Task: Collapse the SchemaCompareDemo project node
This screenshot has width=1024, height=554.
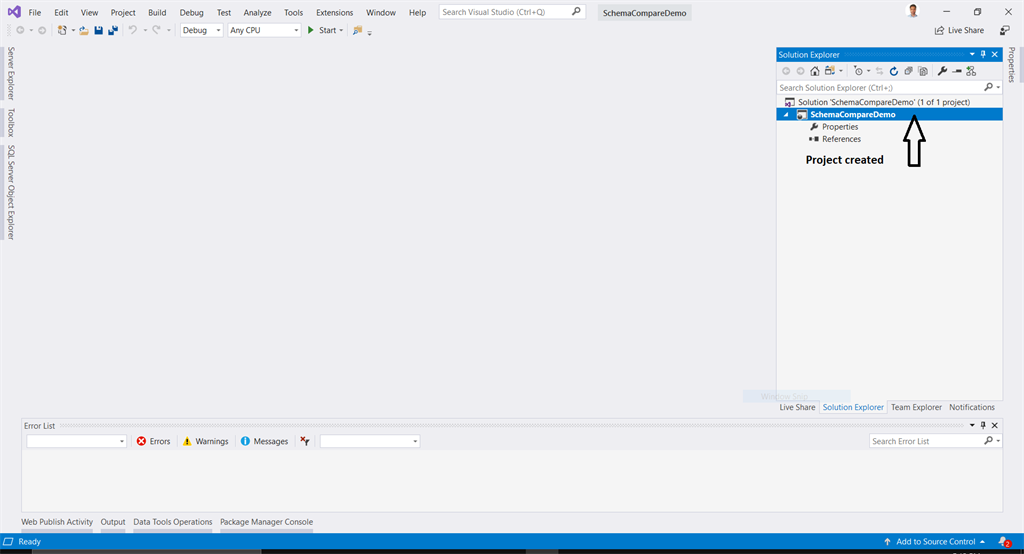Action: tap(786, 114)
